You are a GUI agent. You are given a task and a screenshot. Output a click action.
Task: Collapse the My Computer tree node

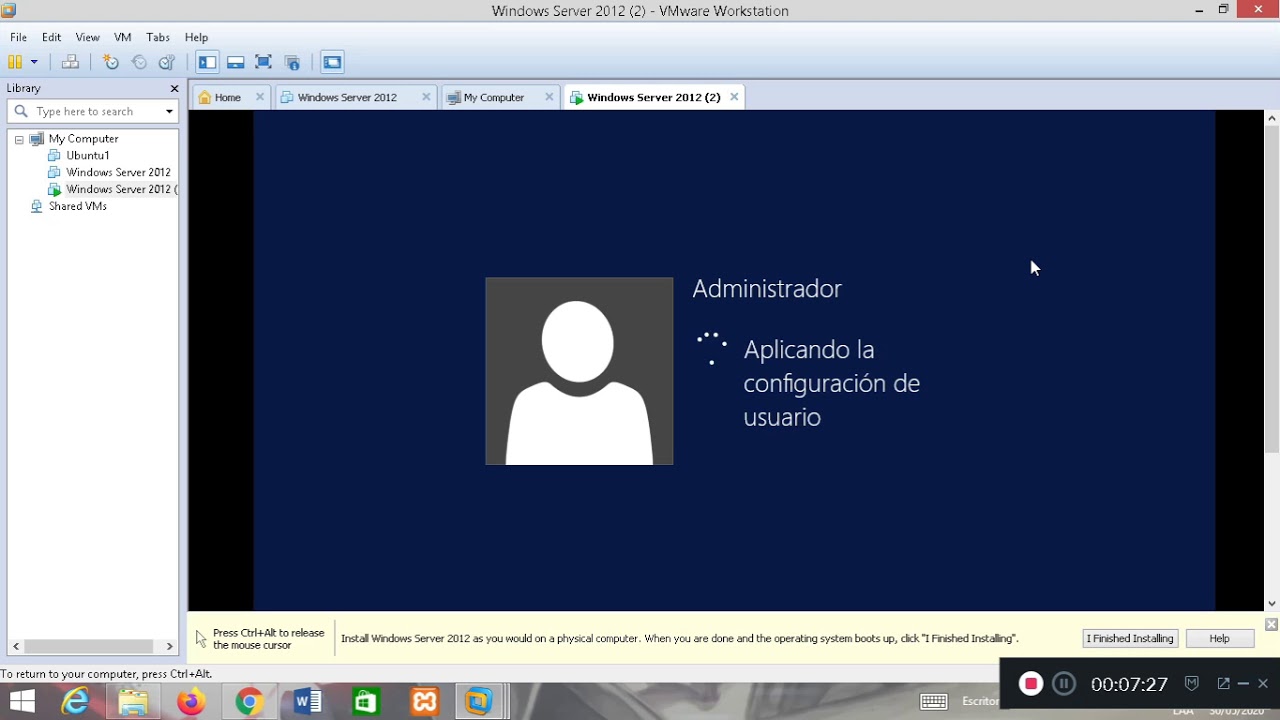pyautogui.click(x=19, y=139)
